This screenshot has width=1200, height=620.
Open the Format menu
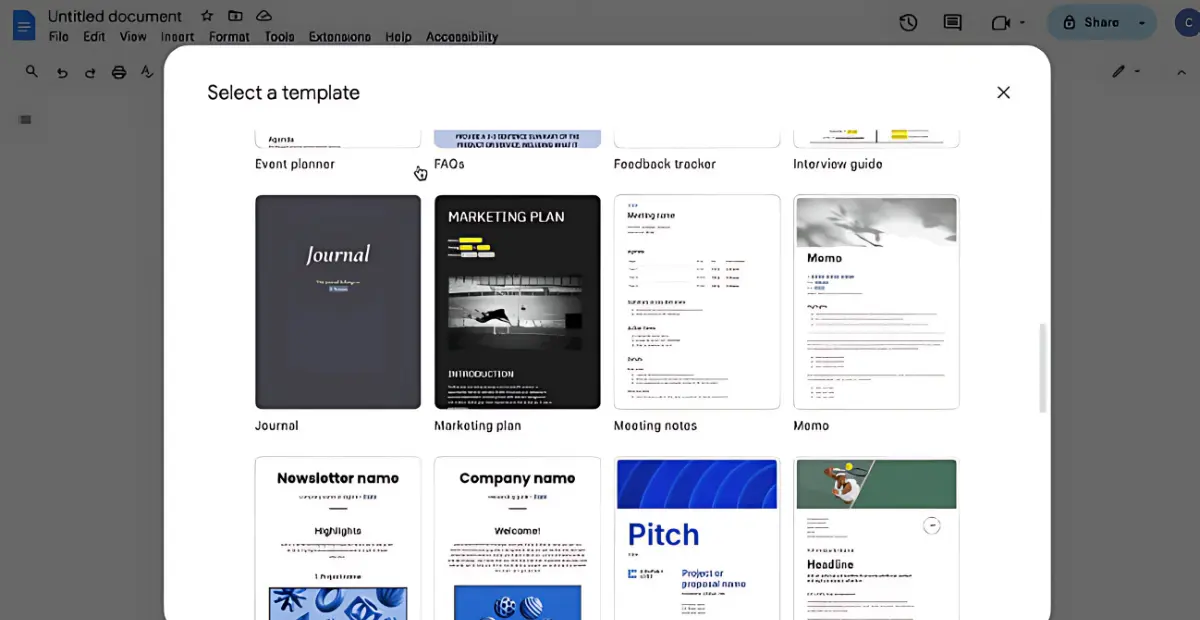(229, 37)
